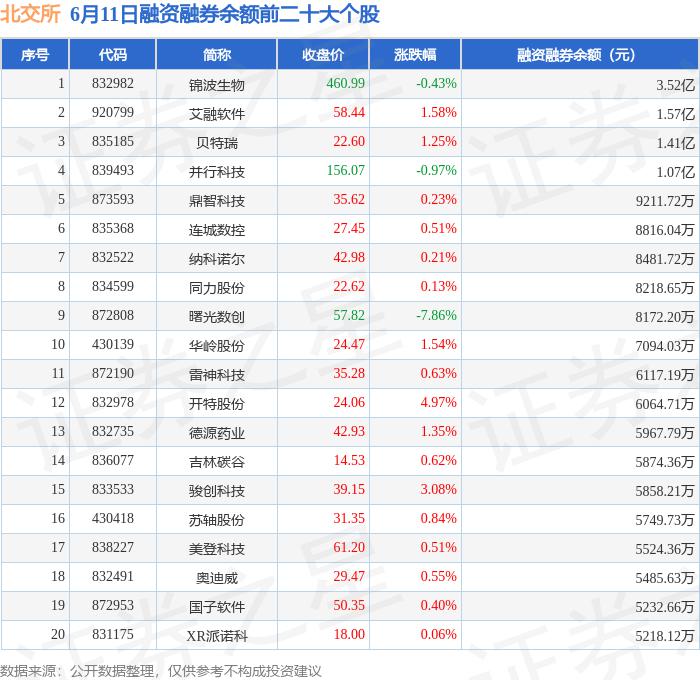Select stock code 832522
The height and width of the screenshot is (680, 700).
pyautogui.click(x=112, y=258)
